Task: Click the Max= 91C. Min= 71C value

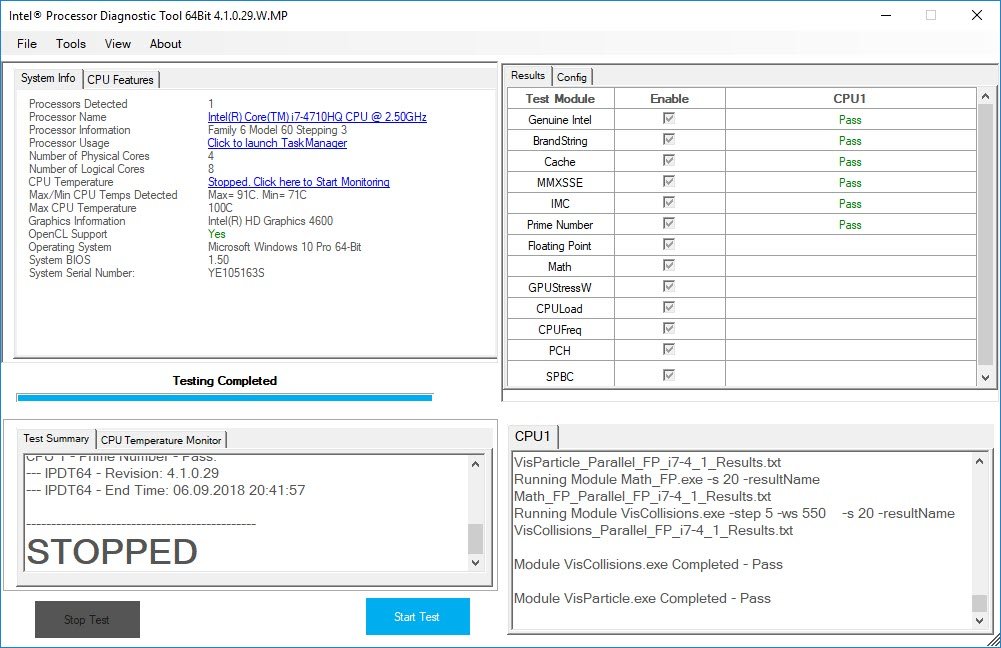Action: 257,195
